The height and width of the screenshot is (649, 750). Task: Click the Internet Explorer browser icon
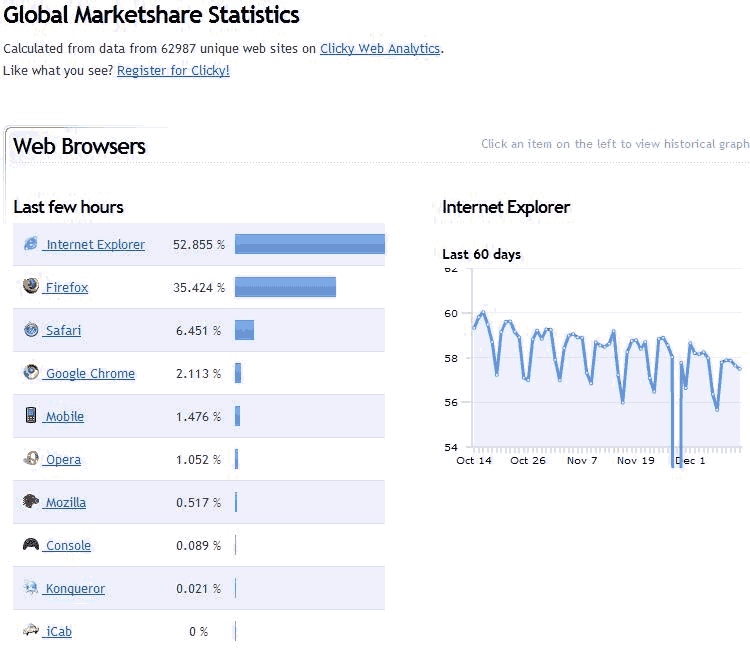tap(31, 244)
